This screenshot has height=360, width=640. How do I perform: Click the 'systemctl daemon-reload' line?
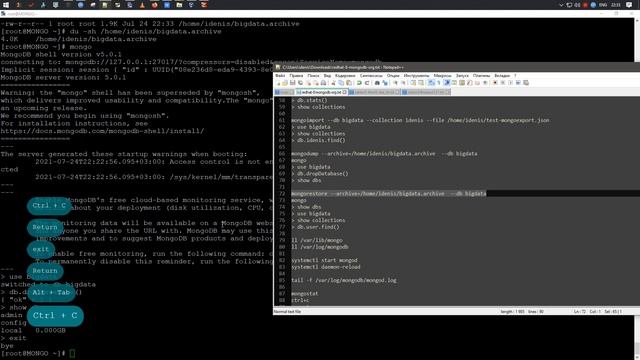[x=326, y=267]
